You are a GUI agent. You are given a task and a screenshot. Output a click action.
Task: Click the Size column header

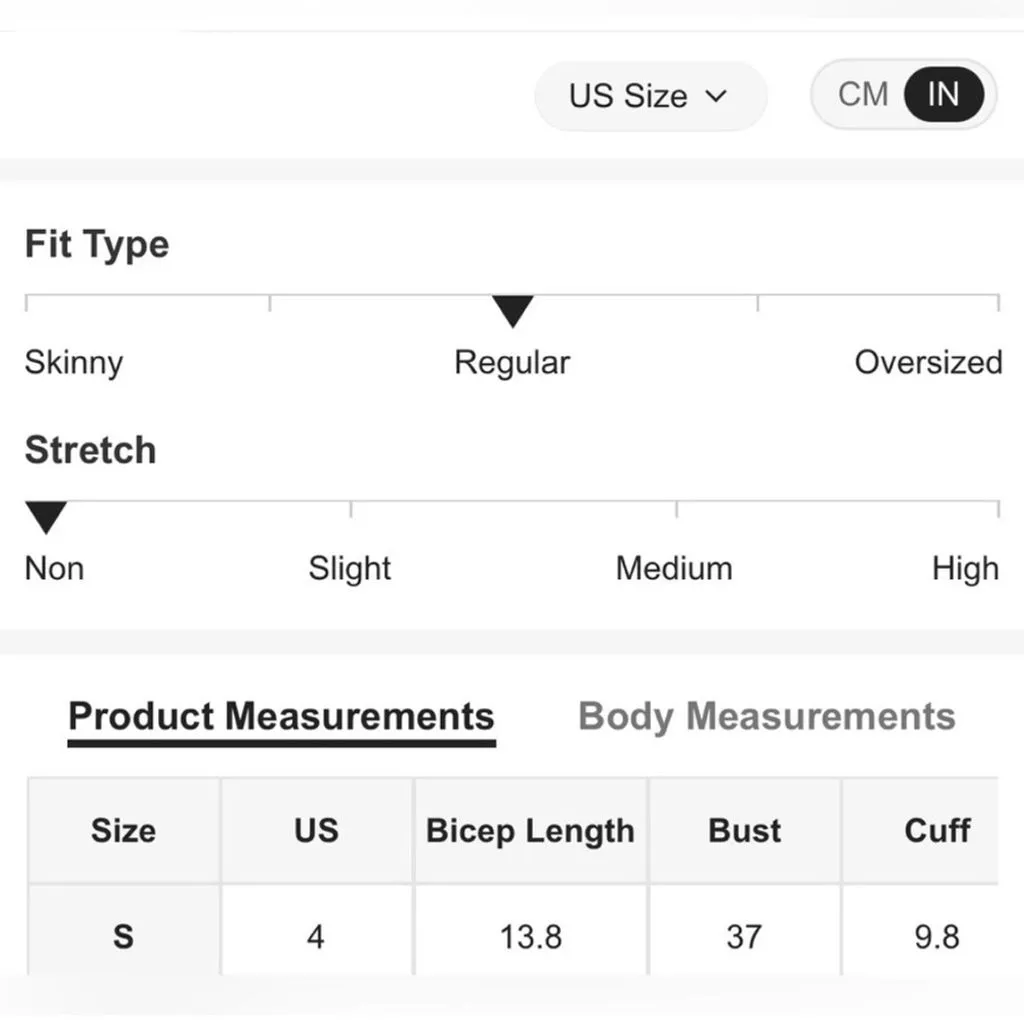(x=123, y=831)
